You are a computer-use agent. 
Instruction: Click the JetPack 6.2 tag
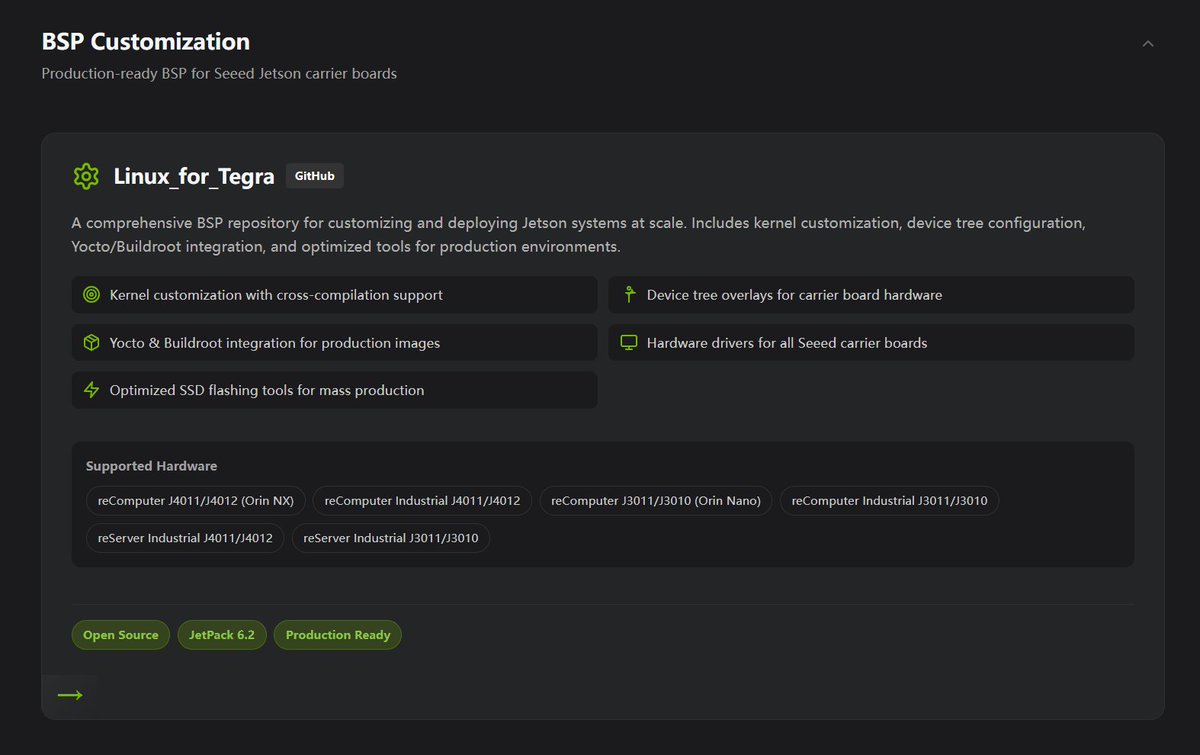coord(222,635)
